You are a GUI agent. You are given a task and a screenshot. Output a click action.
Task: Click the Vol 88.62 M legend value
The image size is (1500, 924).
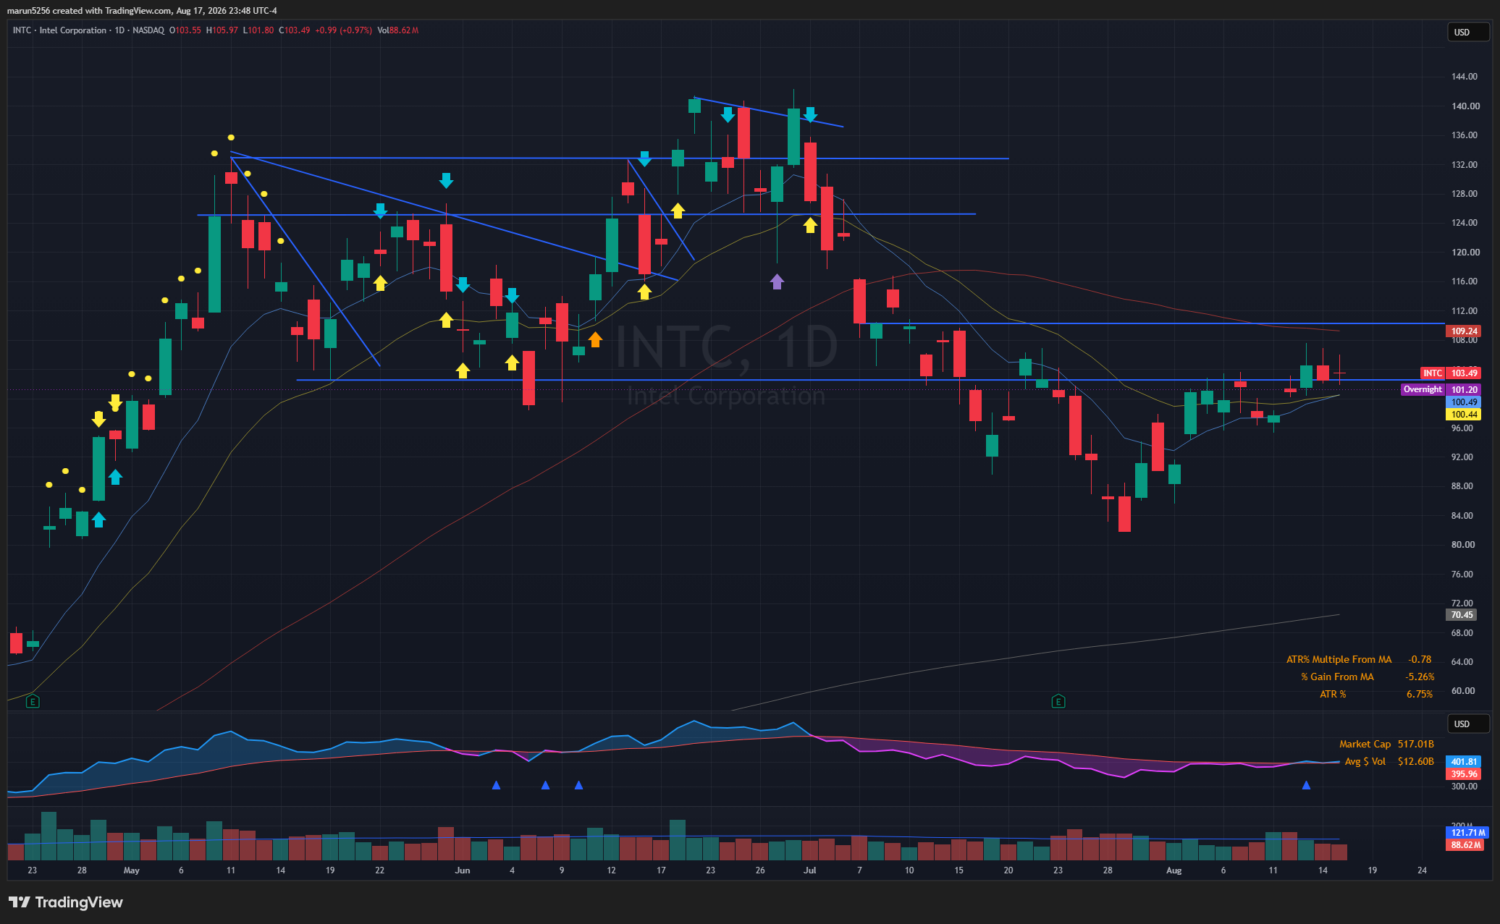point(398,30)
